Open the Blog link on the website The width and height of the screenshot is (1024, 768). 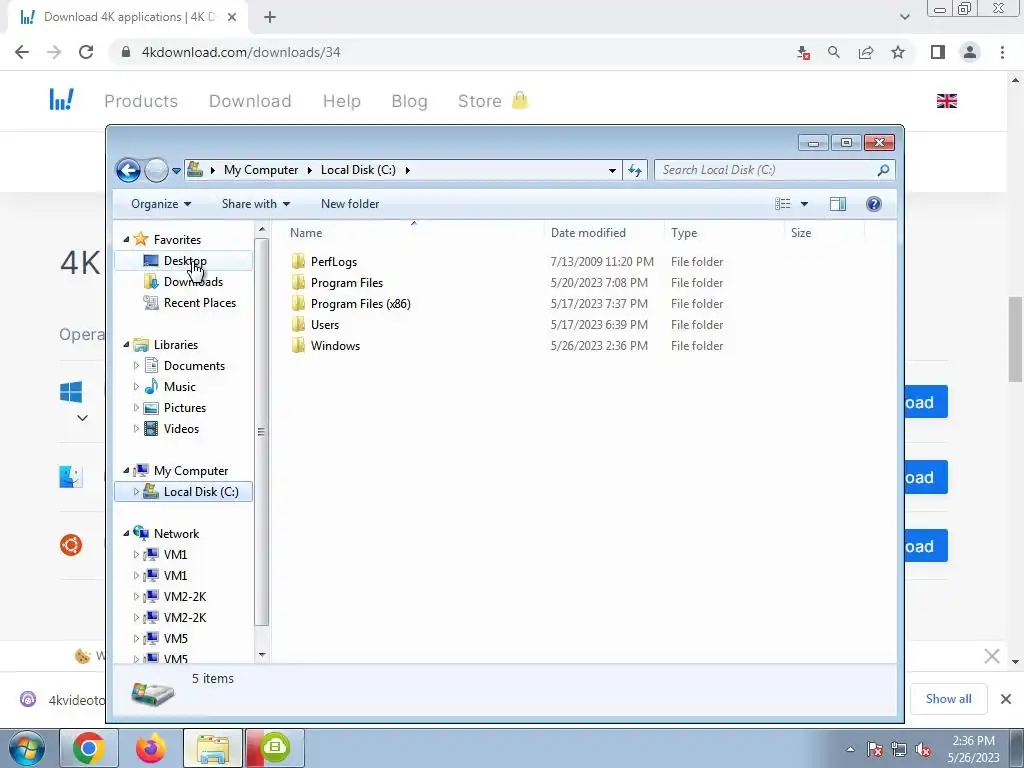(x=409, y=101)
